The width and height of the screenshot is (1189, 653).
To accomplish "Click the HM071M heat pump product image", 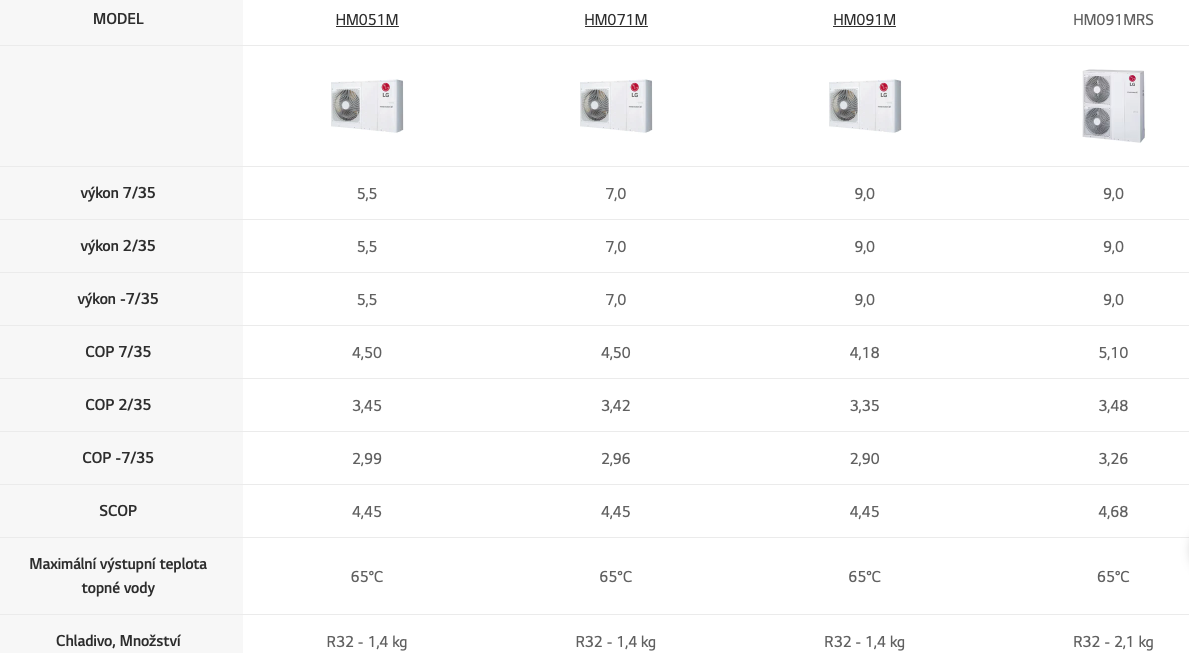I will tap(616, 106).
